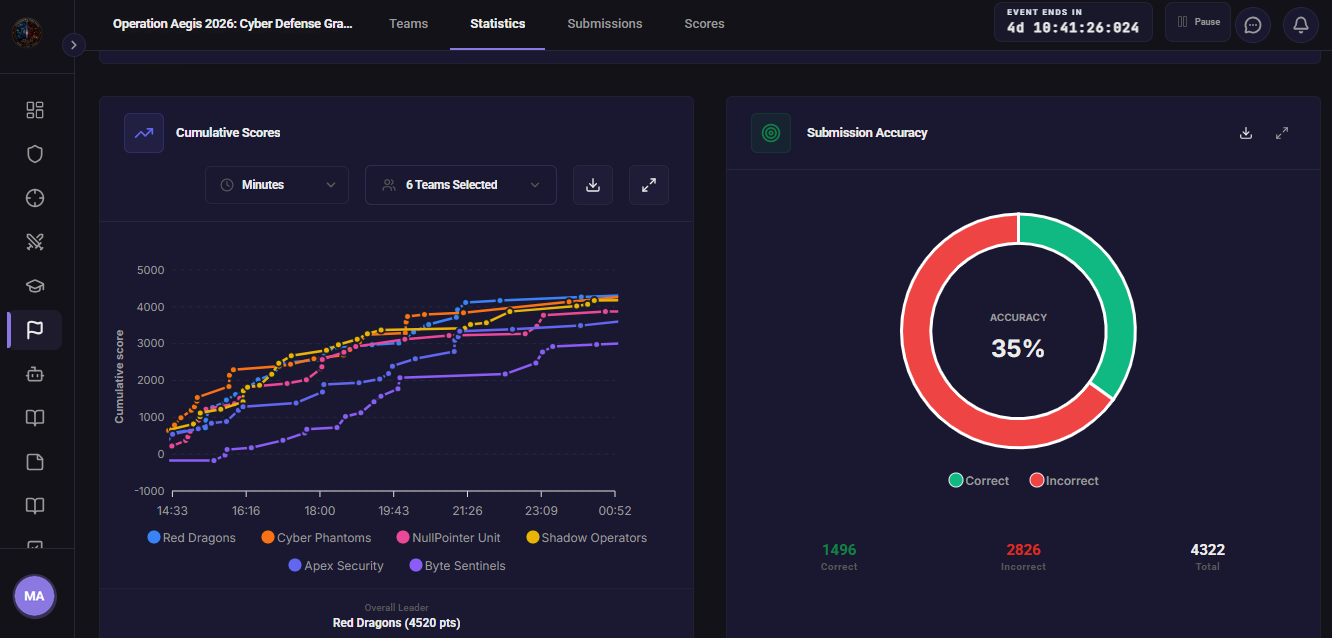Viewport: 1332px width, 638px height.
Task: Click the Cumulative Scores heading
Action: click(228, 133)
